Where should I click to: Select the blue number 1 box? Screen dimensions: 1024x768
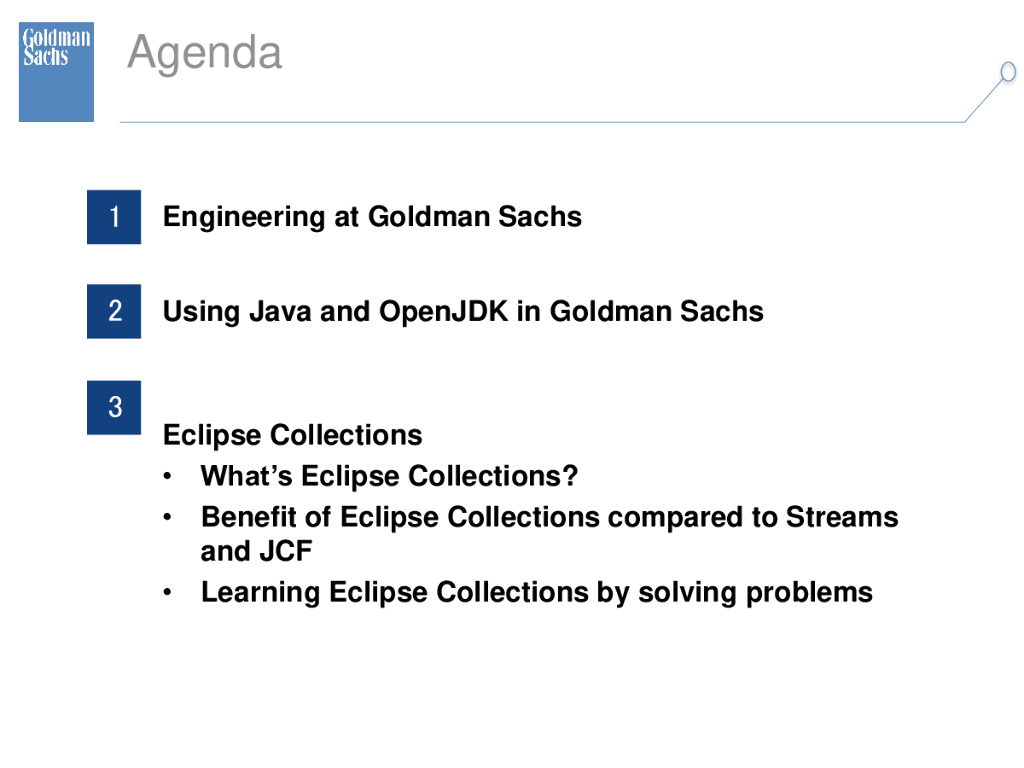coord(114,216)
